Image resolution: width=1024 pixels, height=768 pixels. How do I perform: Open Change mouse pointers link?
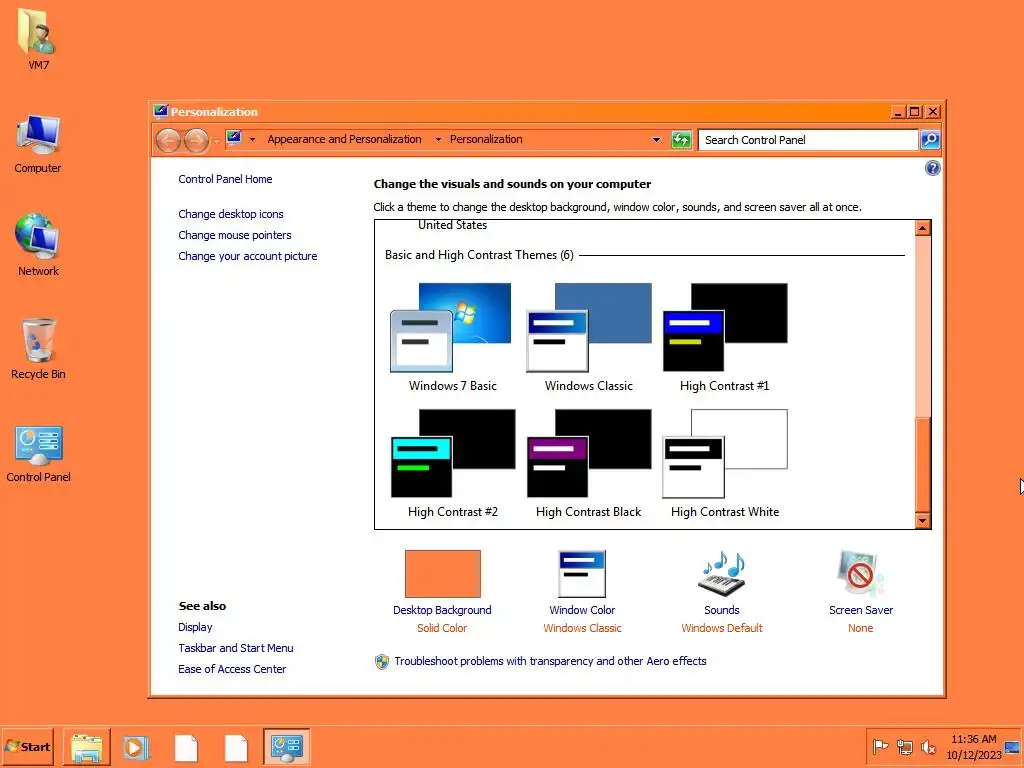[234, 235]
